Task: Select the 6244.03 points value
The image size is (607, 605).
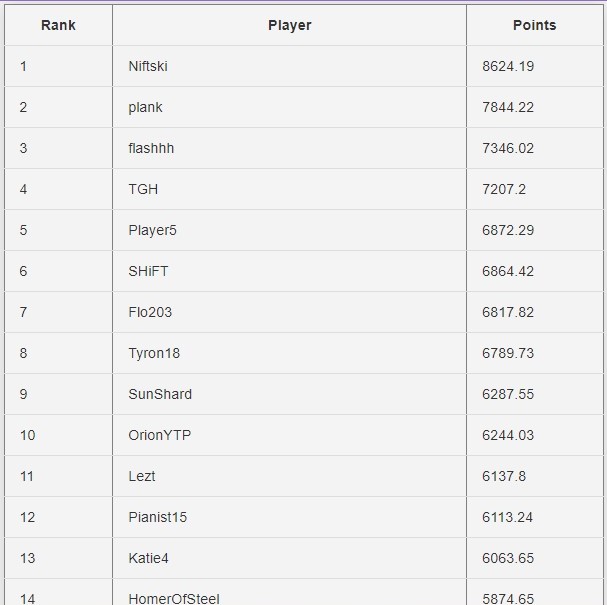Action: pyautogui.click(x=508, y=435)
